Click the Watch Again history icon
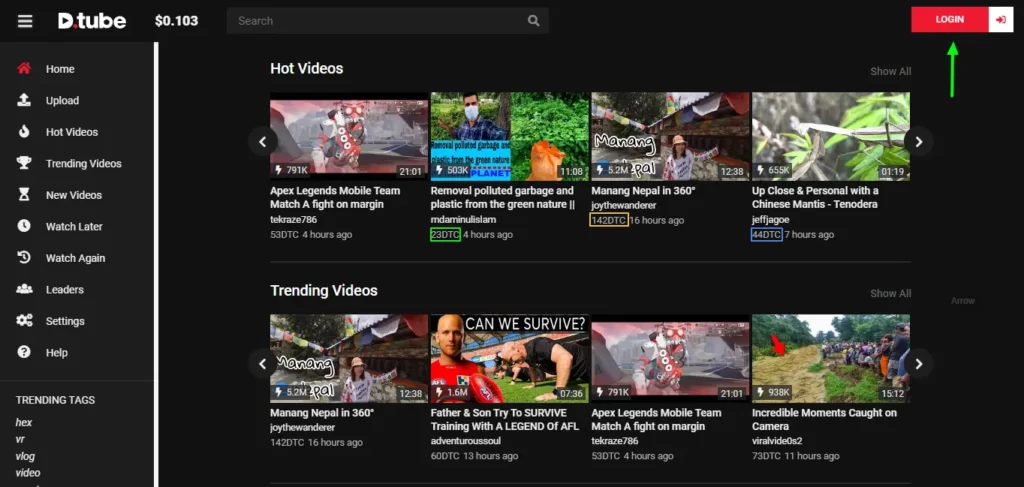Image resolution: width=1024 pixels, height=487 pixels. tap(24, 258)
